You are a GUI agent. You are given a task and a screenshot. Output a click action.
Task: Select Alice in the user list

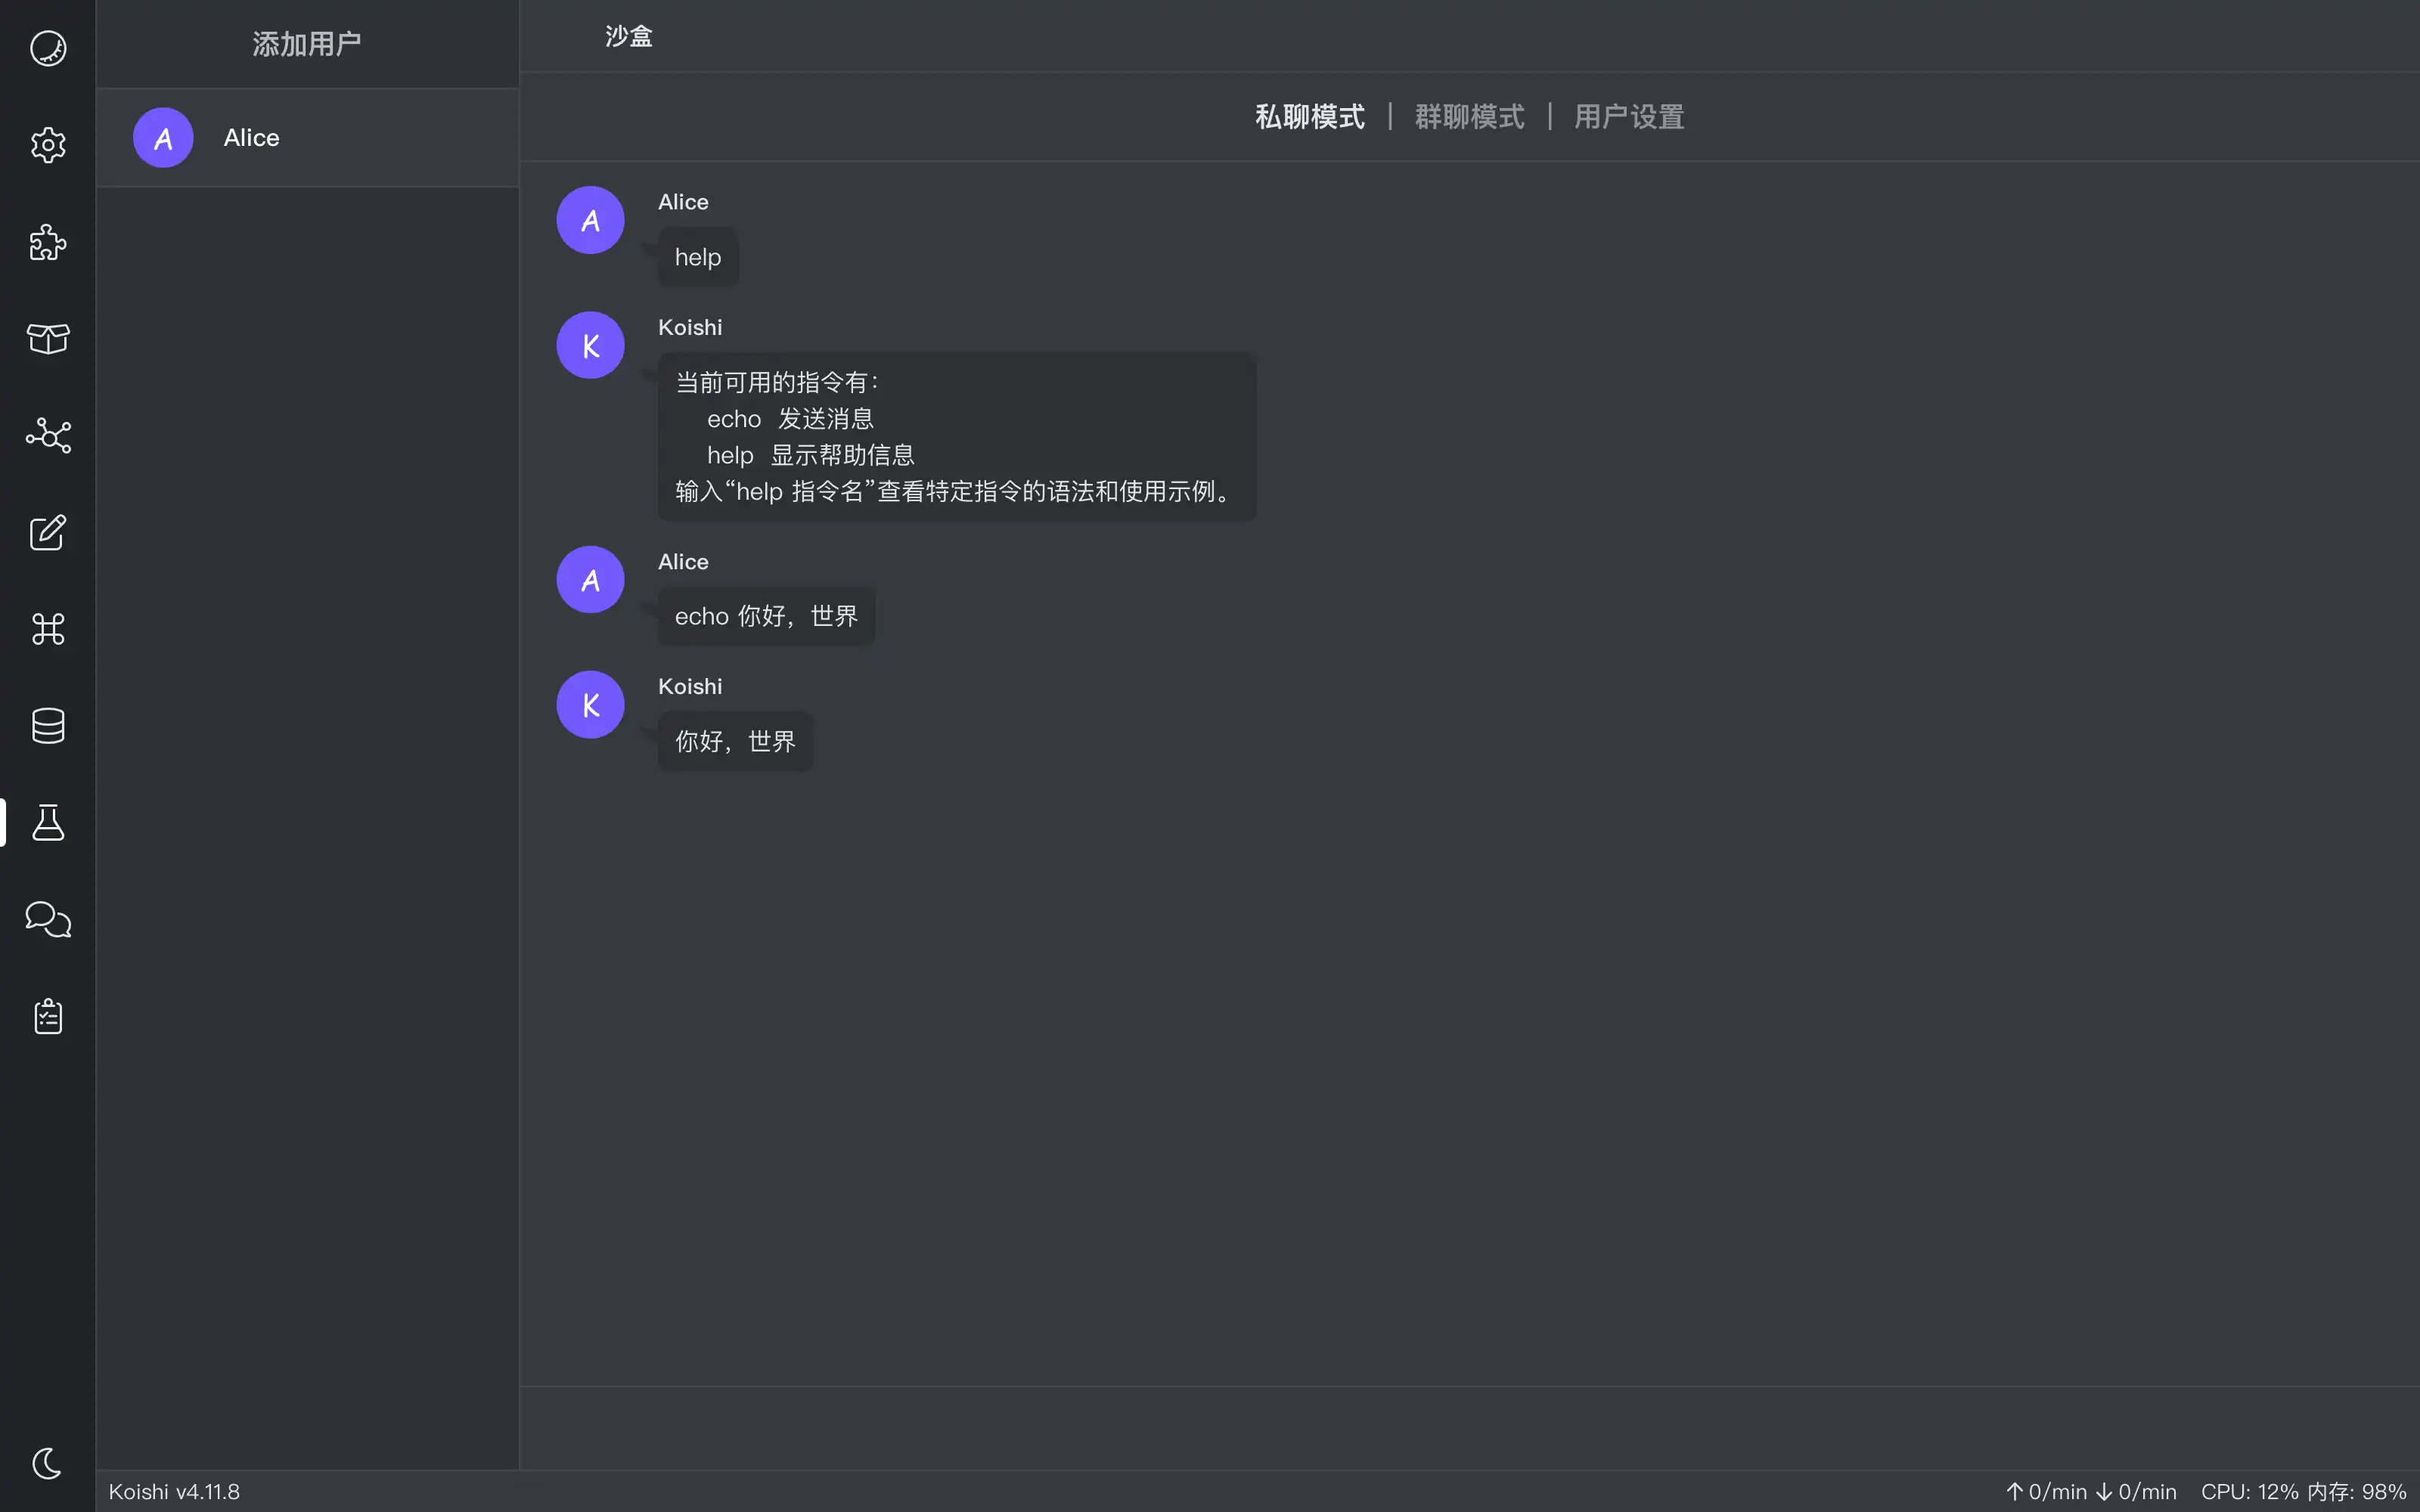tap(307, 138)
